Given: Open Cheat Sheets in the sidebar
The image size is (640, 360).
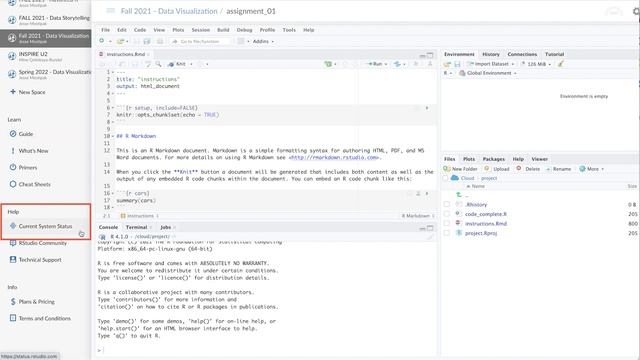Looking at the screenshot, I should pyautogui.click(x=34, y=184).
